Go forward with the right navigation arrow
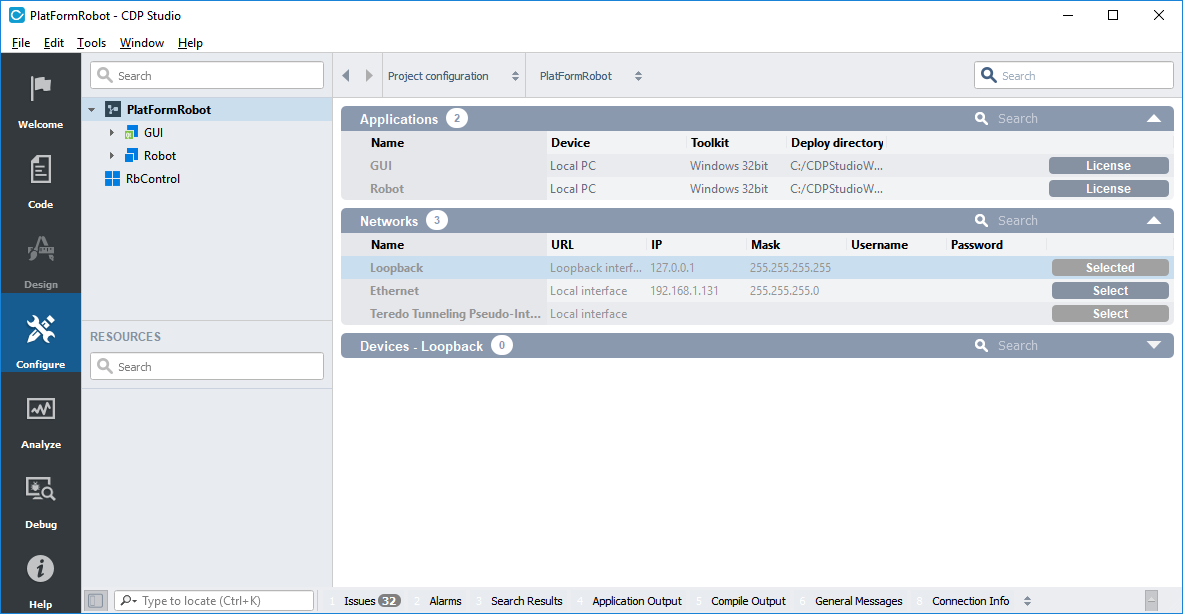 (x=369, y=75)
